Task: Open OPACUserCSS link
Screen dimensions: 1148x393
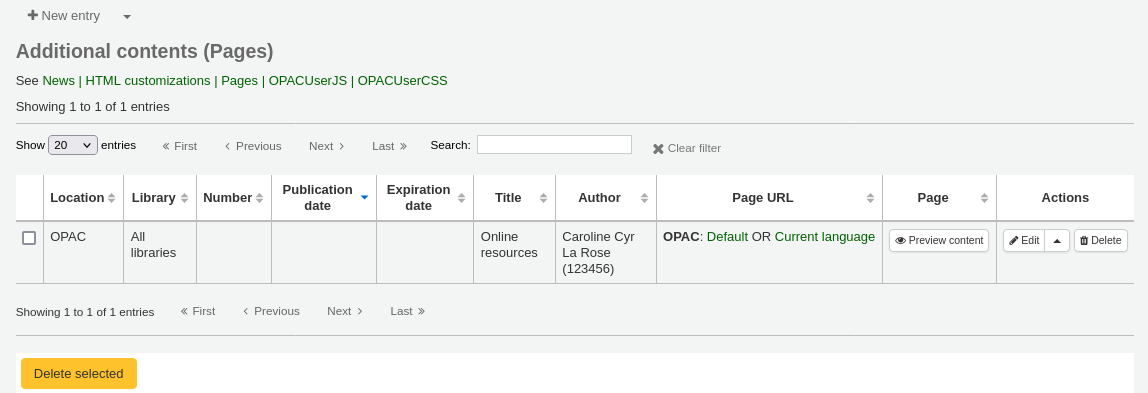Action: point(402,81)
